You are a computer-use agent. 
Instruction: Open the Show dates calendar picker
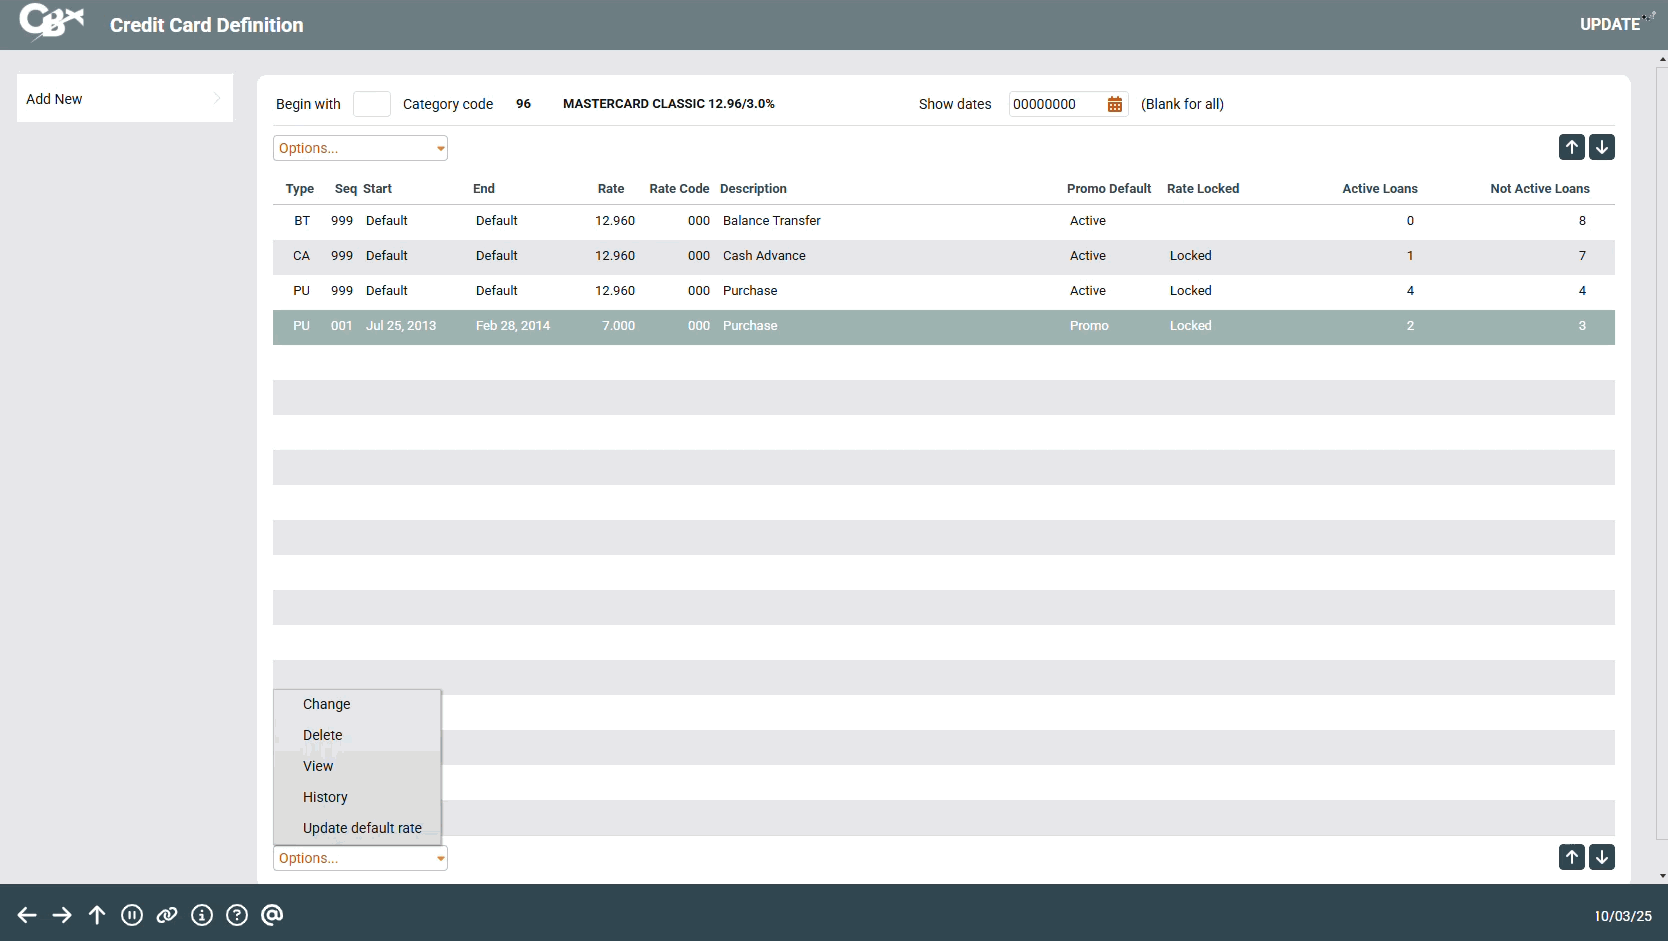click(1114, 104)
